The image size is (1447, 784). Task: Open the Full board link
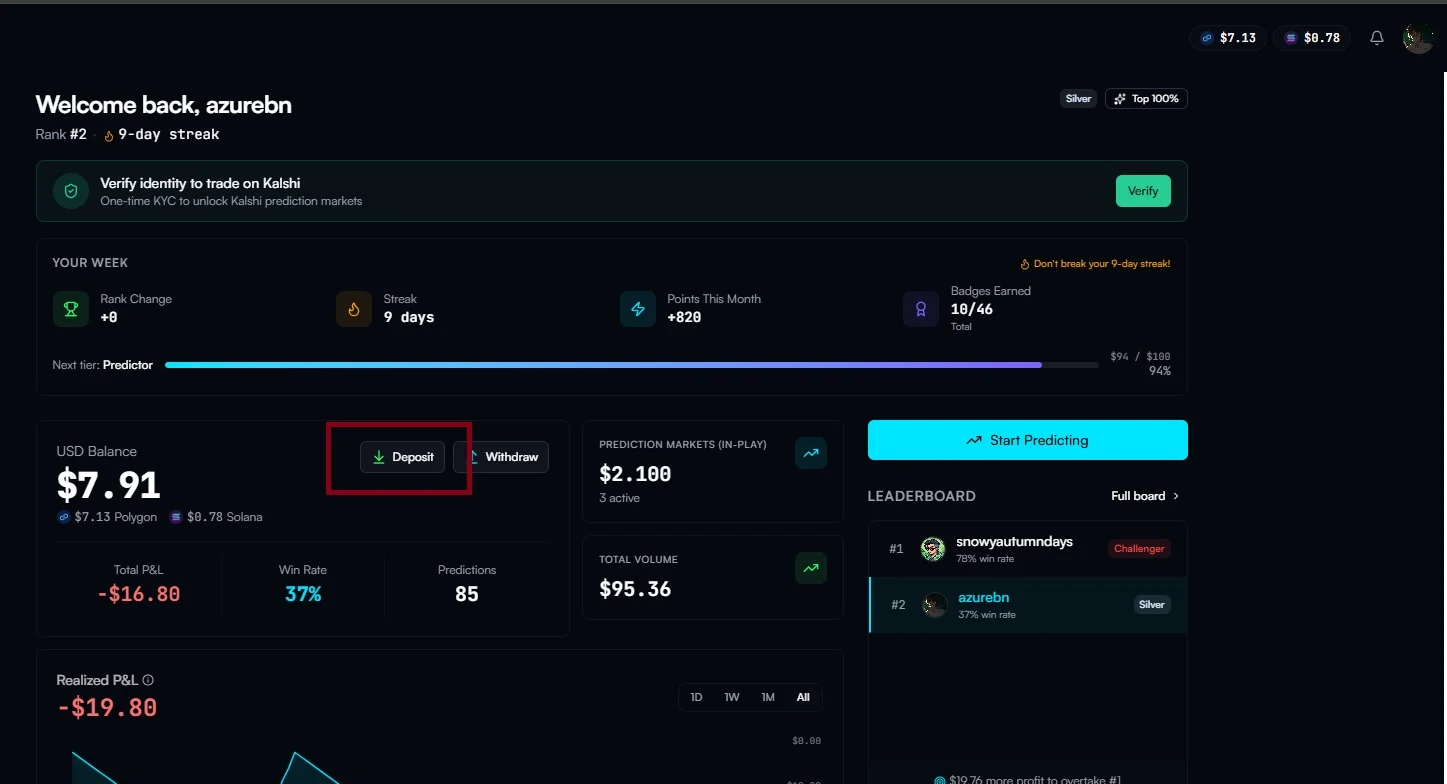click(1145, 496)
